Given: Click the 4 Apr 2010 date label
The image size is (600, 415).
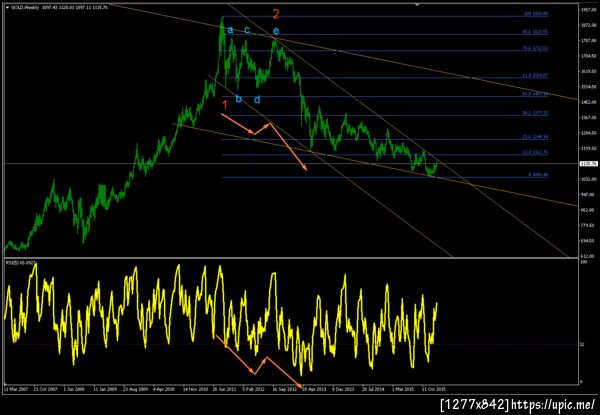Looking at the screenshot, I should tap(163, 389).
